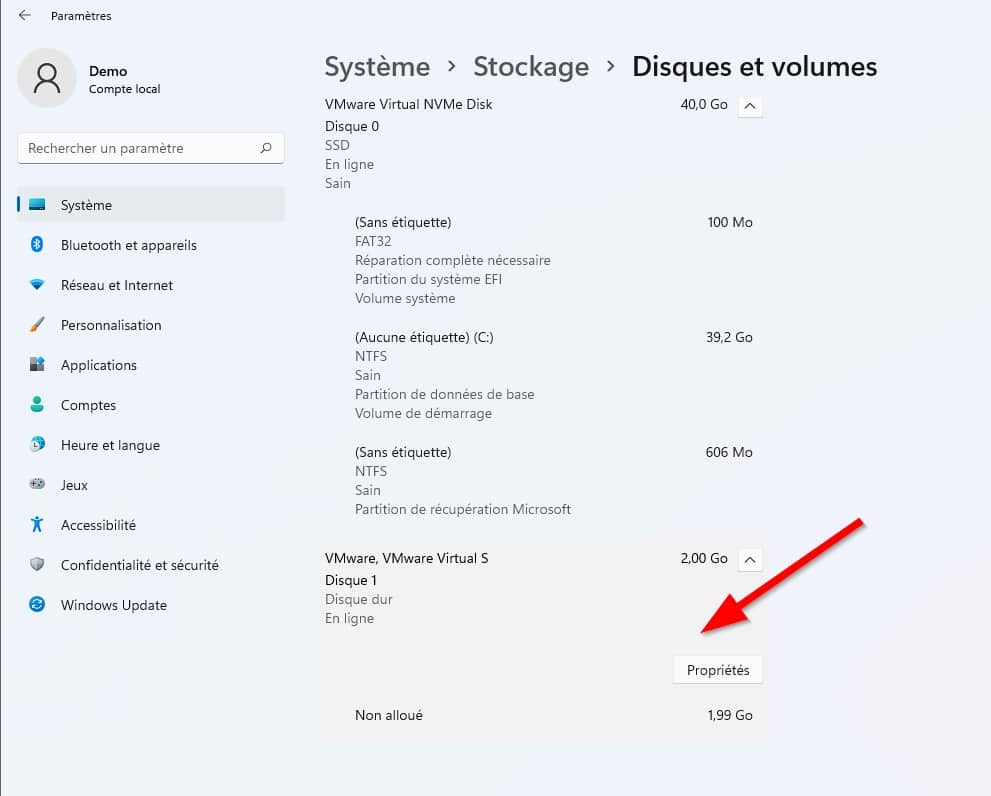Navigate to Système in the breadcrumb

tap(377, 67)
